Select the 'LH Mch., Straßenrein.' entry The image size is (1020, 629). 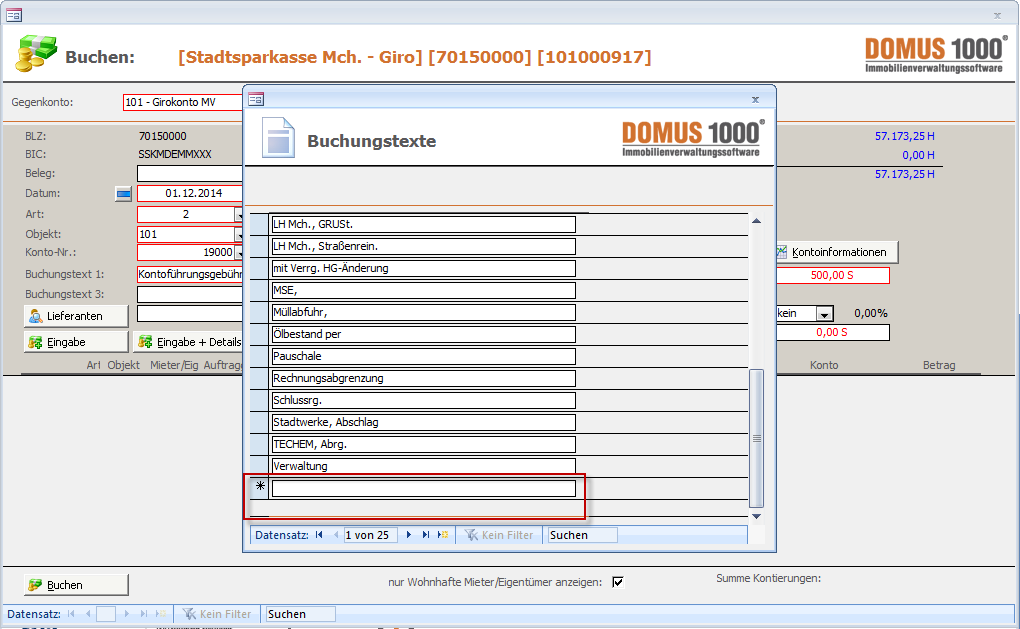423,247
